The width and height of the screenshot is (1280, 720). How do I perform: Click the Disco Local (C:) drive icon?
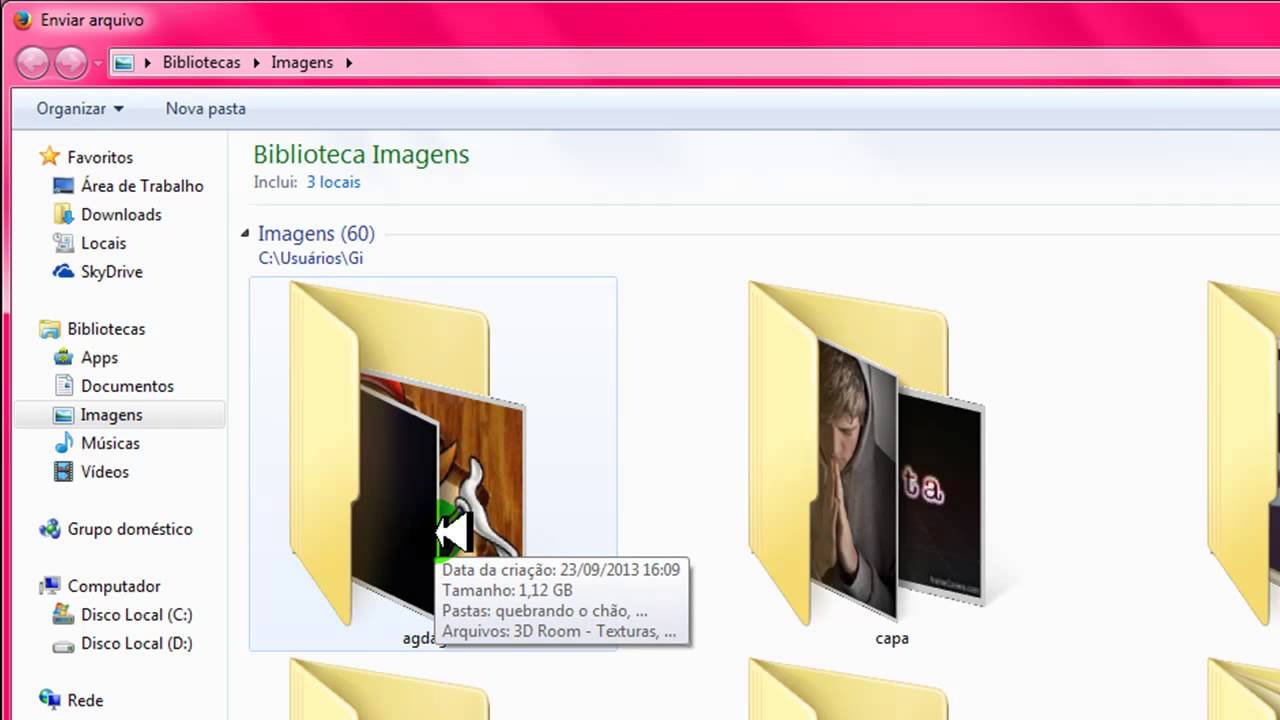click(64, 615)
